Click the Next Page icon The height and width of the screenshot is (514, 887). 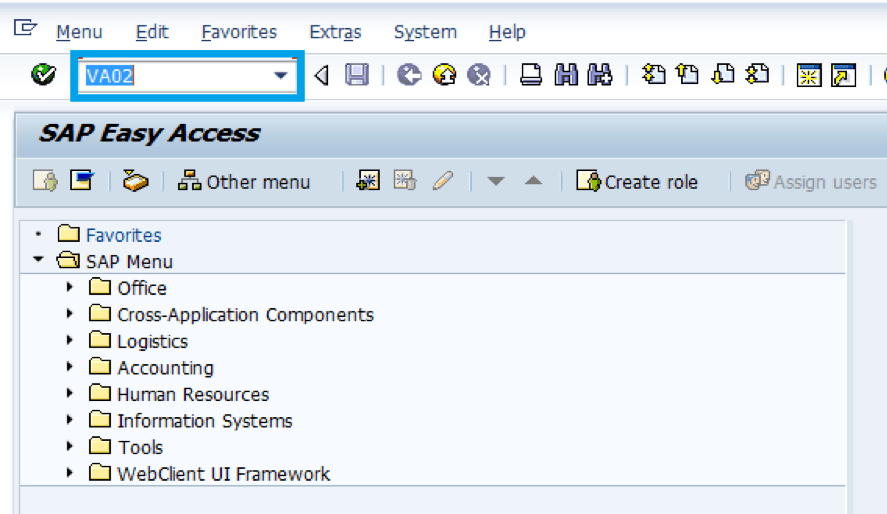[x=722, y=75]
